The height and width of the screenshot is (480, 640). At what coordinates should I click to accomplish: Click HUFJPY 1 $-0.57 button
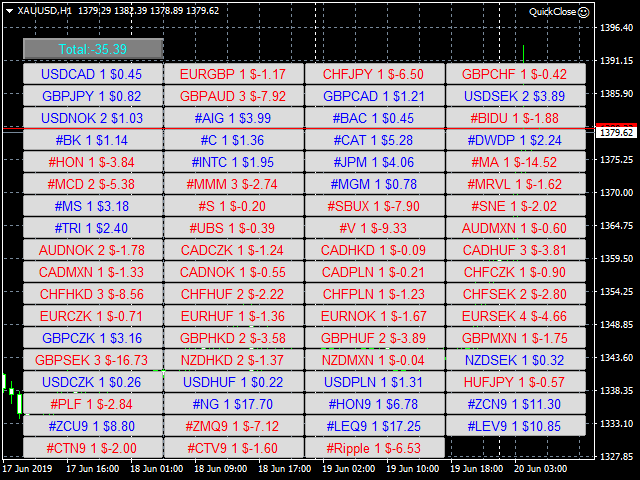pyautogui.click(x=516, y=382)
